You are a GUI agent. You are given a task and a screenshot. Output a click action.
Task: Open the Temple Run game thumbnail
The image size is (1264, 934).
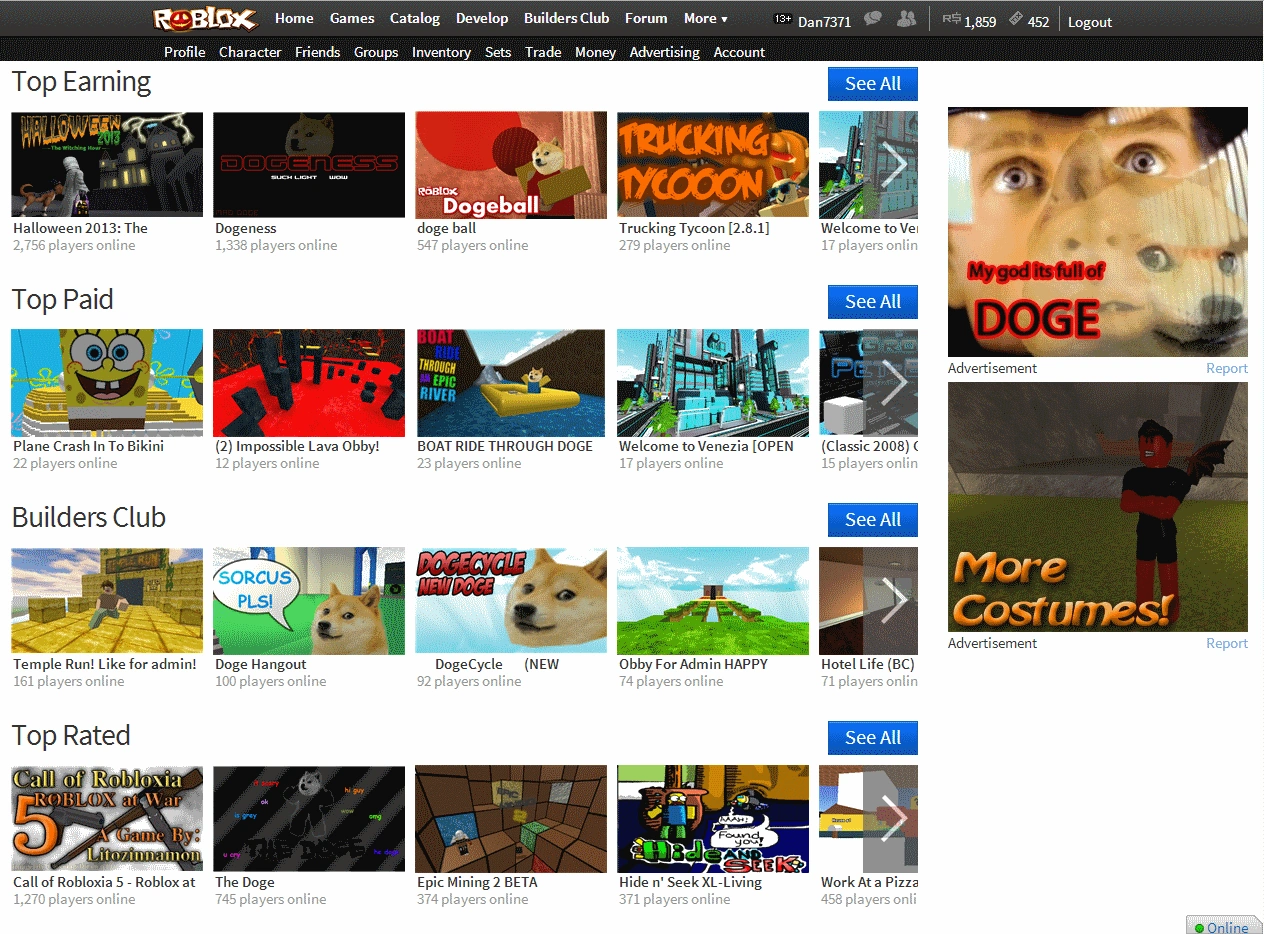(x=107, y=600)
